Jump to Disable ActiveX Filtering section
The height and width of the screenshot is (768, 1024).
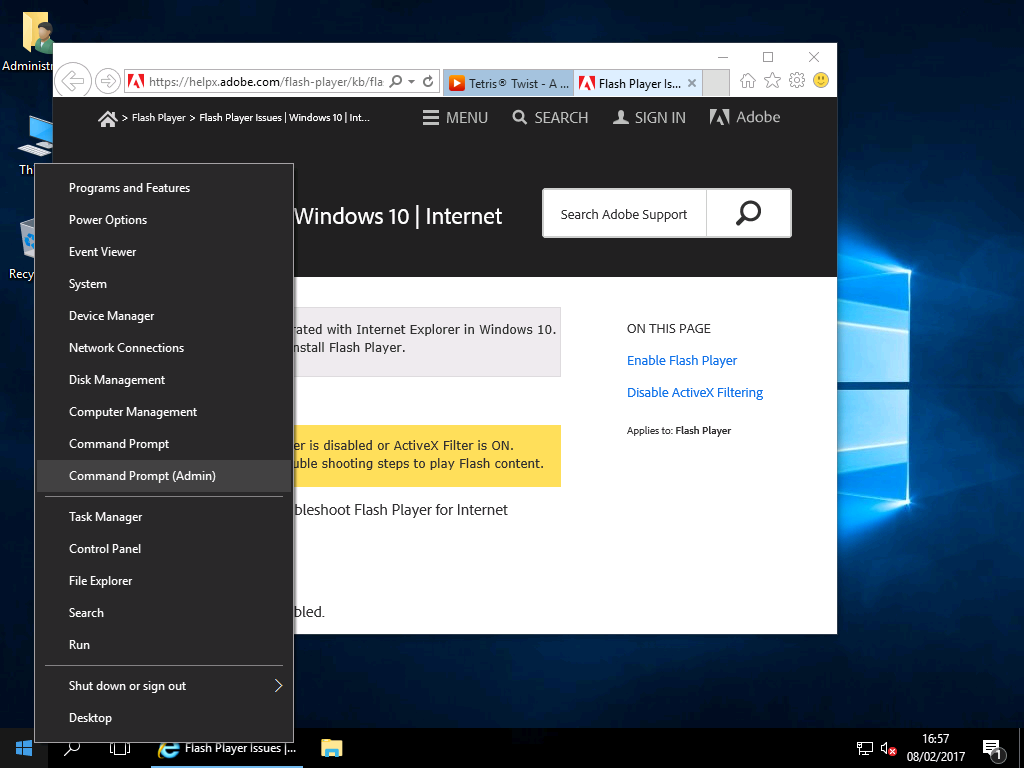pos(695,392)
